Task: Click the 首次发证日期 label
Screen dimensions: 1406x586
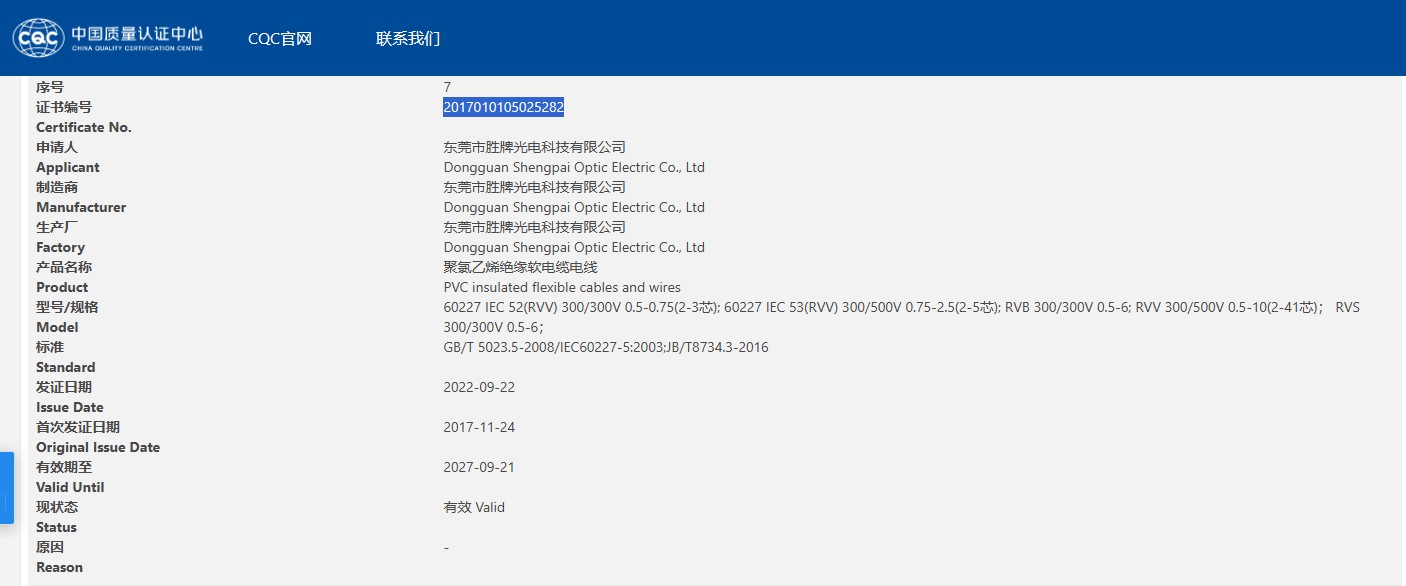Action: pyautogui.click(x=78, y=427)
